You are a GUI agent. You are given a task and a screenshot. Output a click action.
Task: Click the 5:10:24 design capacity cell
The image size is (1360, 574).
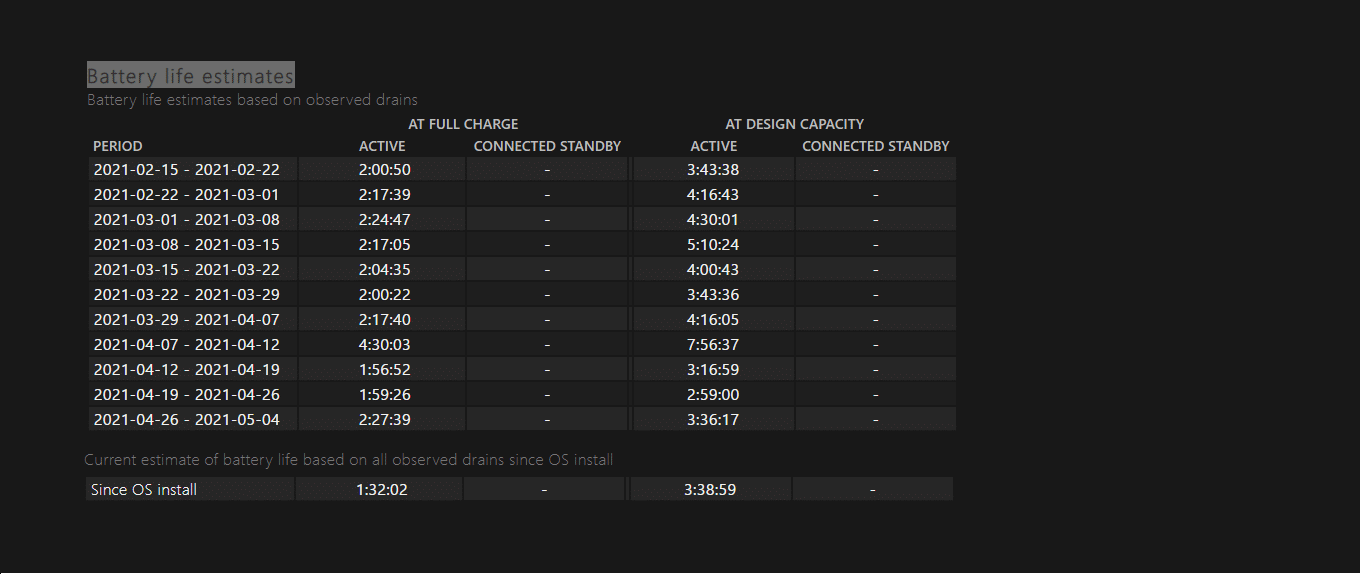tap(713, 245)
